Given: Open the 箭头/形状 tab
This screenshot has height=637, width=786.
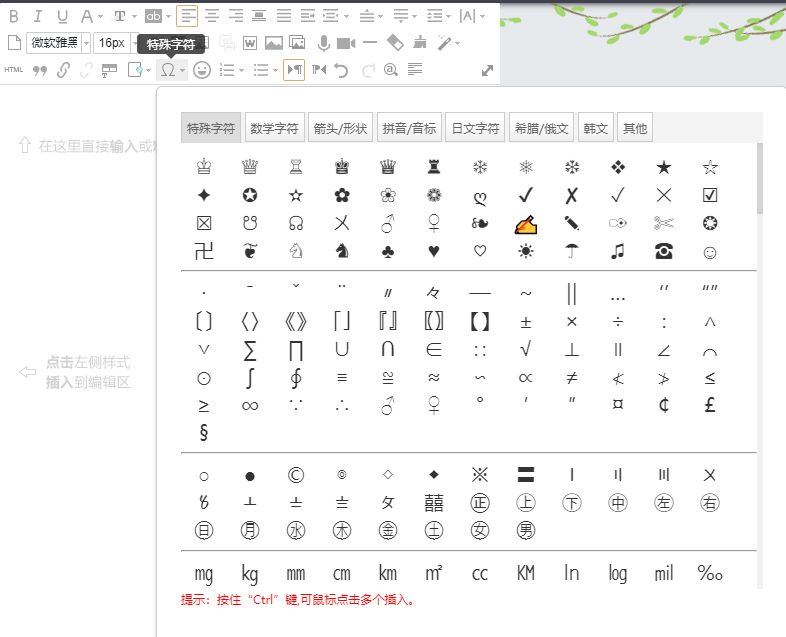Looking at the screenshot, I should coord(340,128).
